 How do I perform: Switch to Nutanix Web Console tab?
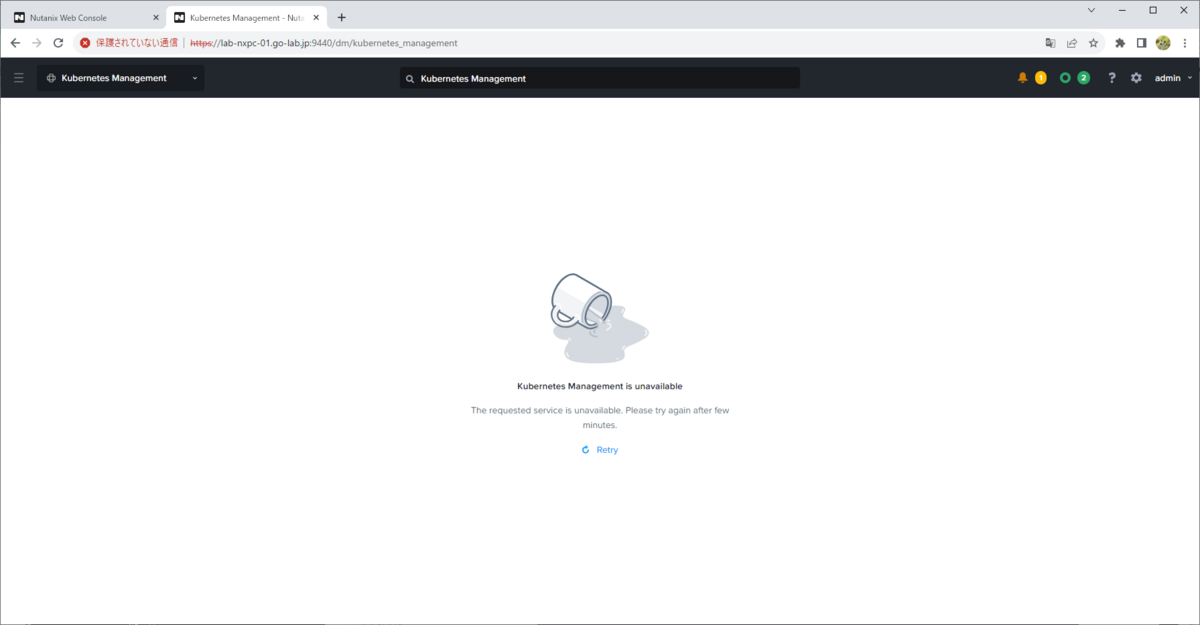(85, 17)
